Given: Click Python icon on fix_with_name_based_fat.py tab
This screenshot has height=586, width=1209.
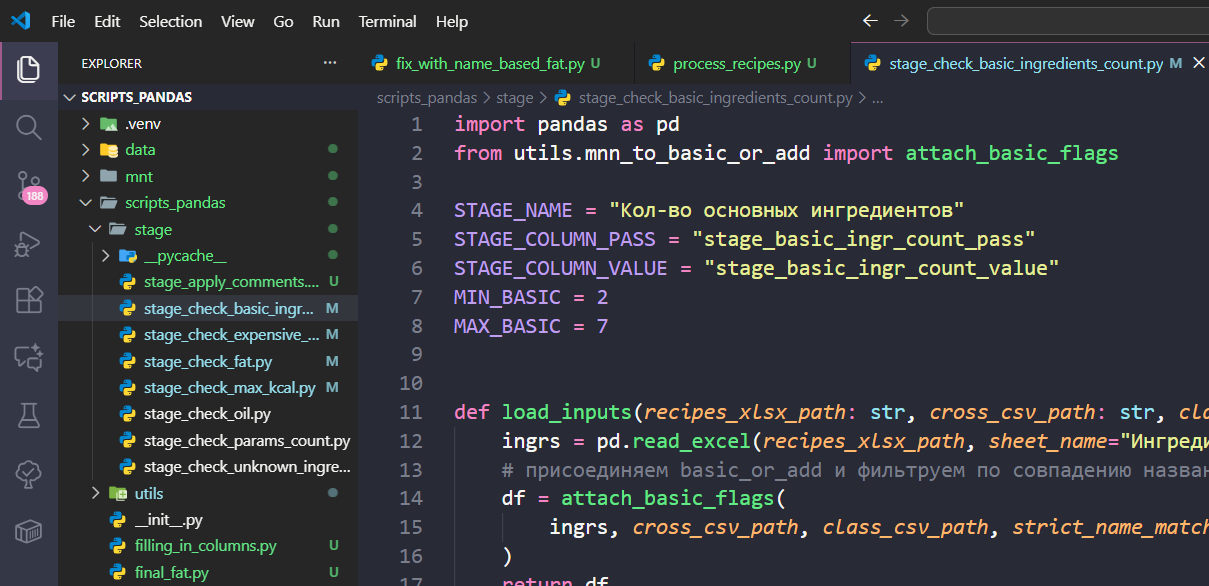Looking at the screenshot, I should pyautogui.click(x=380, y=63).
